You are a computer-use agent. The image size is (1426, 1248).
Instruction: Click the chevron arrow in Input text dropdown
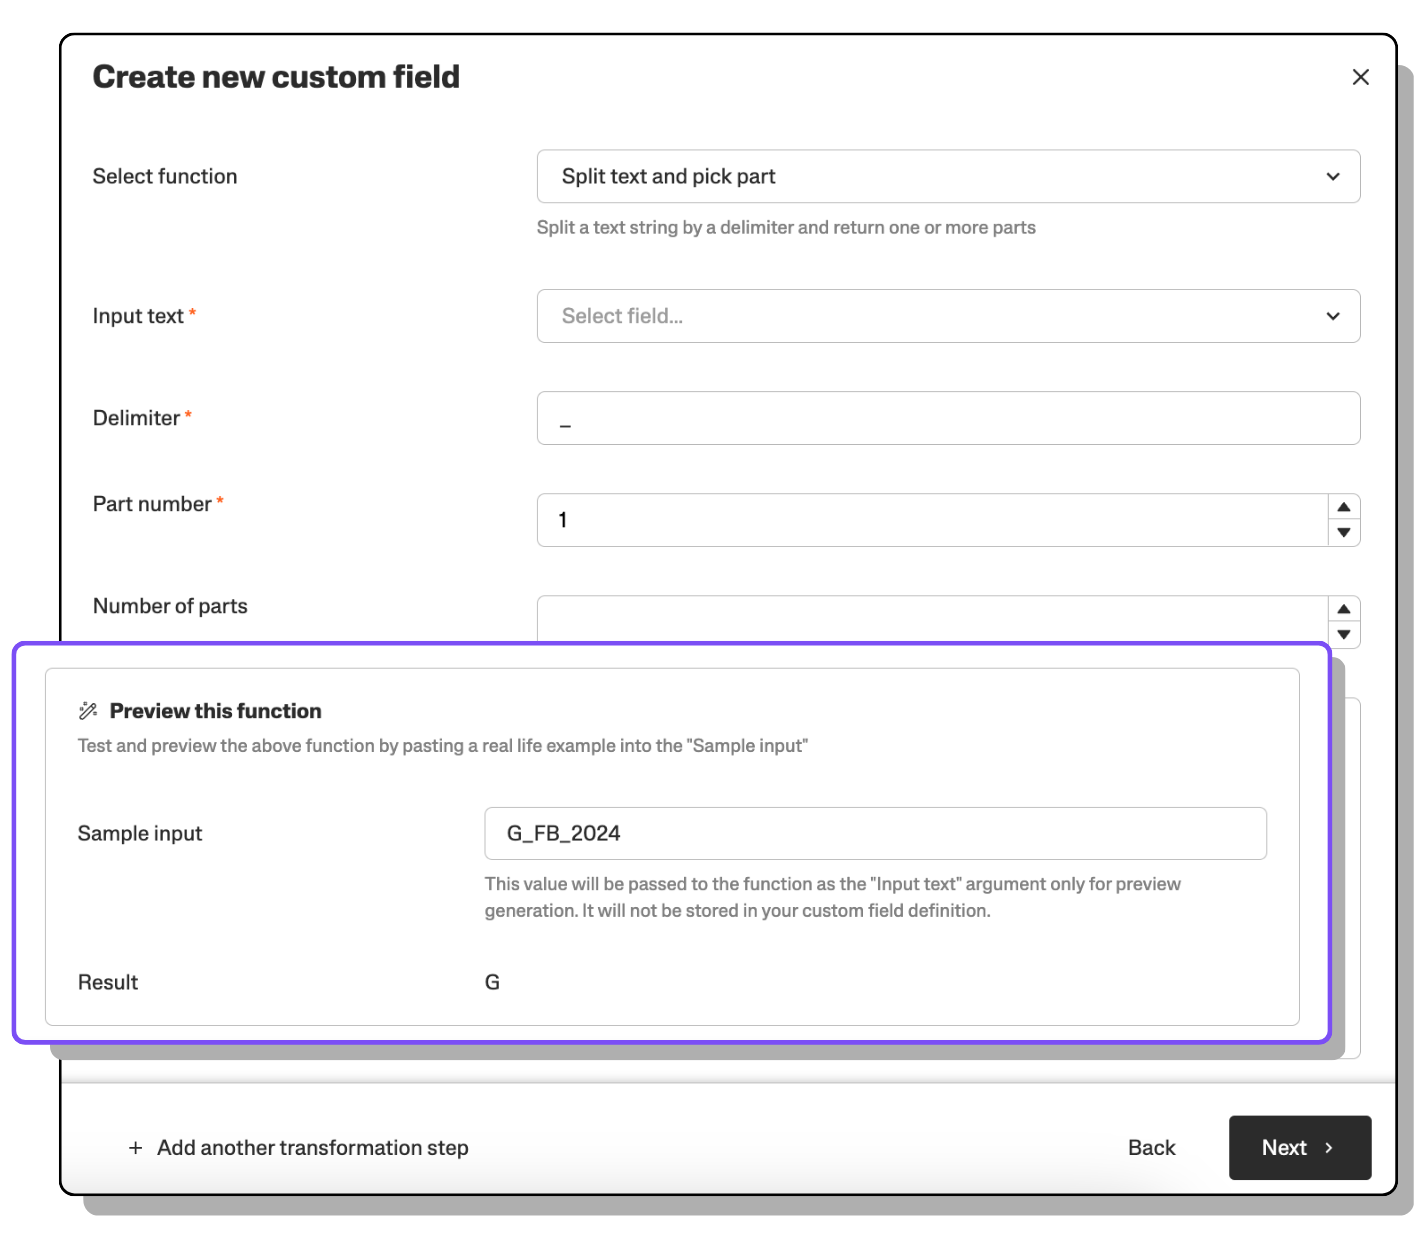pos(1332,316)
